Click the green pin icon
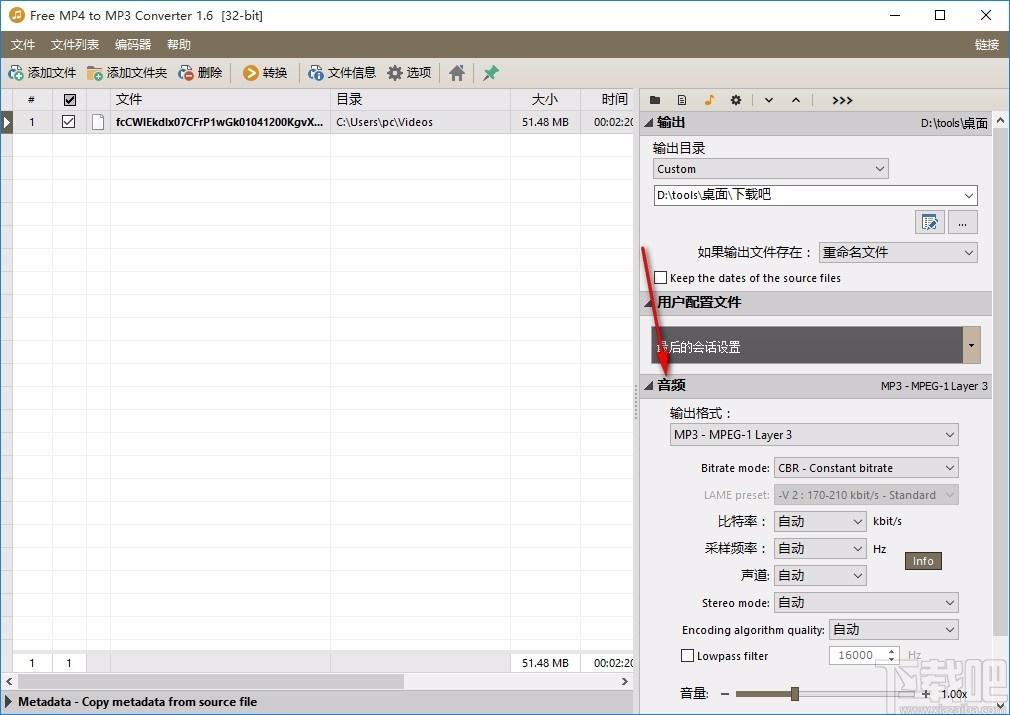 pos(491,73)
